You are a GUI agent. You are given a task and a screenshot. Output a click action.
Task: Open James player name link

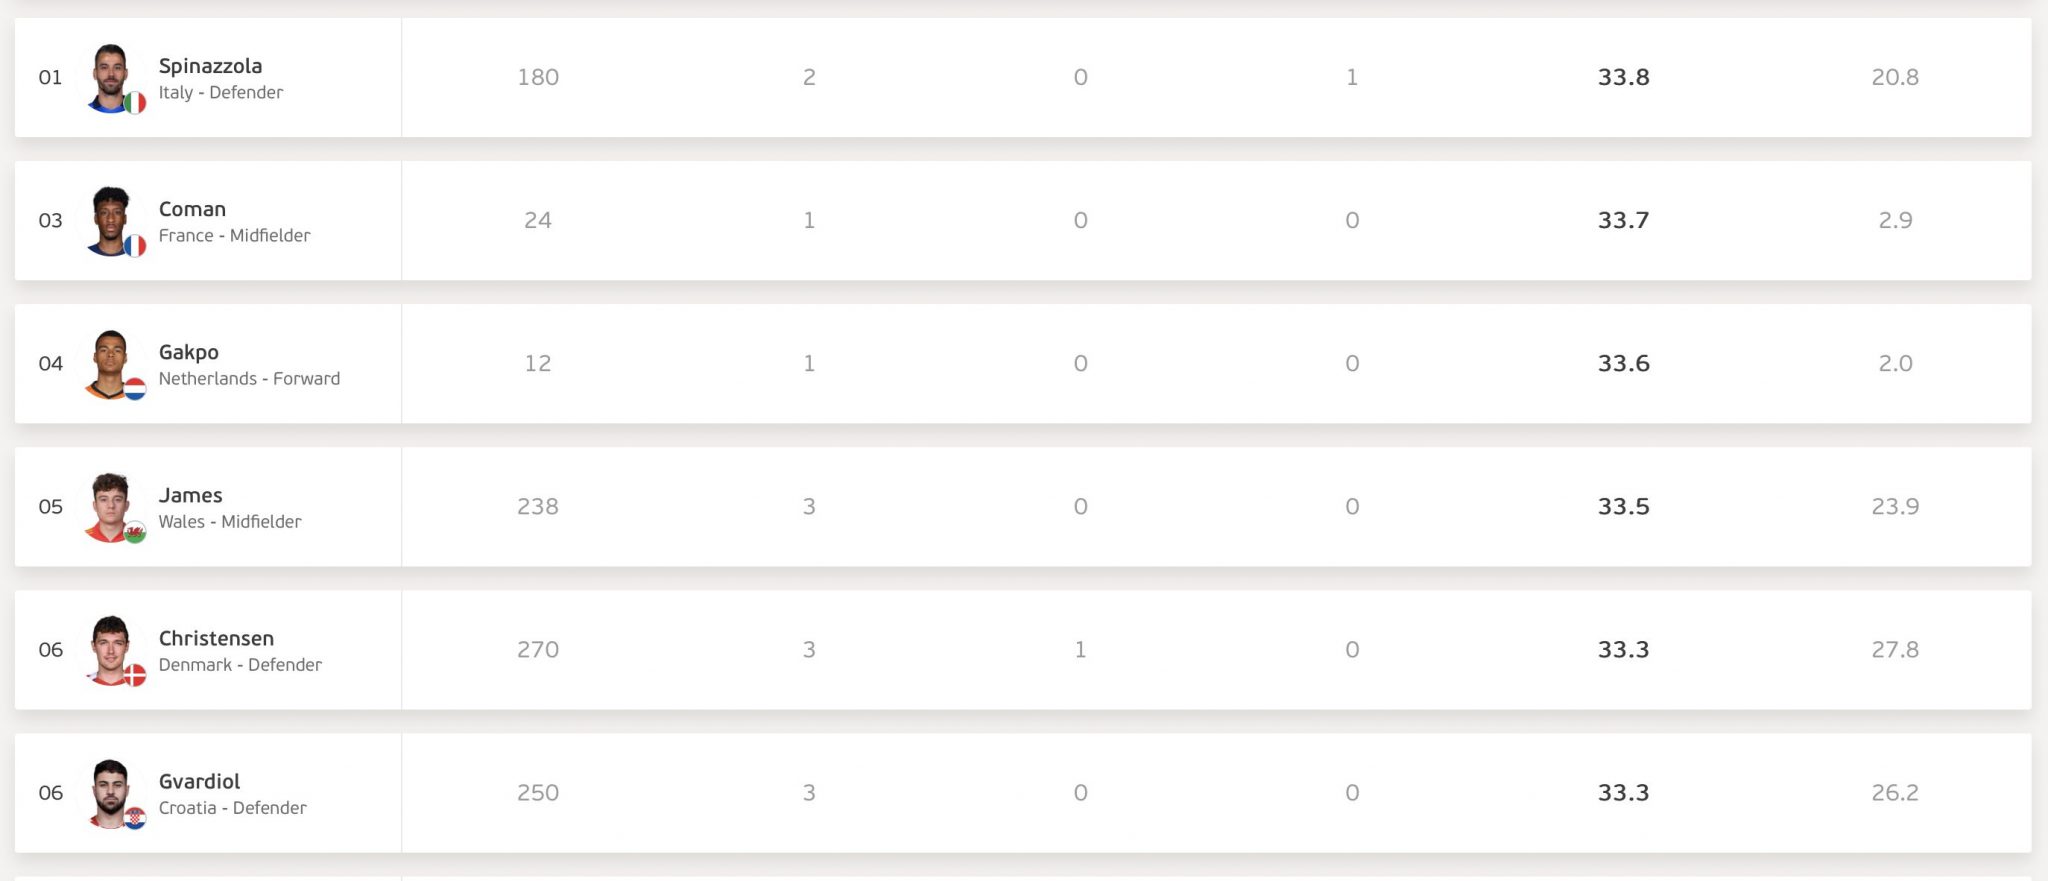pos(190,495)
